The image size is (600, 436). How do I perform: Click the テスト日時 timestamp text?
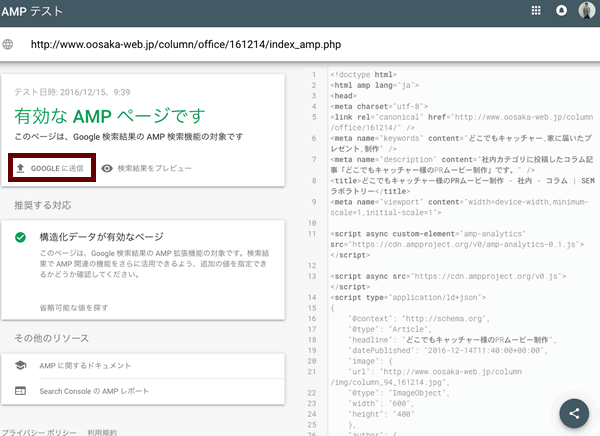[x=72, y=92]
